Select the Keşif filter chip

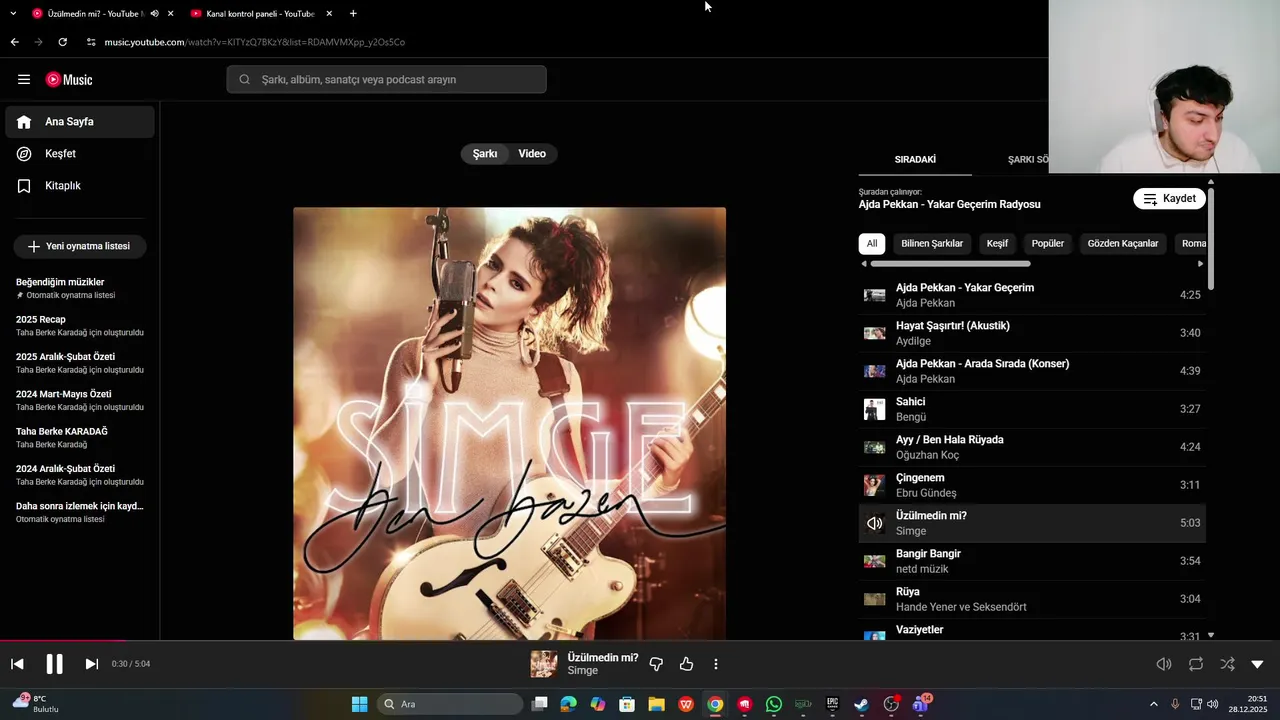pyautogui.click(x=997, y=243)
